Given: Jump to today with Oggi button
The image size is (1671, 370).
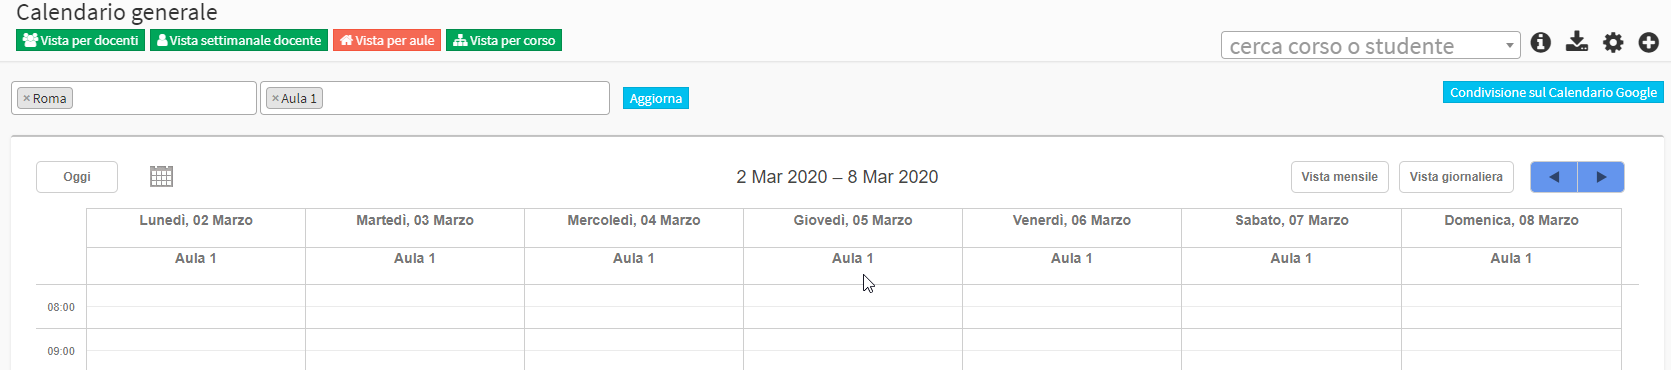Looking at the screenshot, I should click(x=77, y=177).
